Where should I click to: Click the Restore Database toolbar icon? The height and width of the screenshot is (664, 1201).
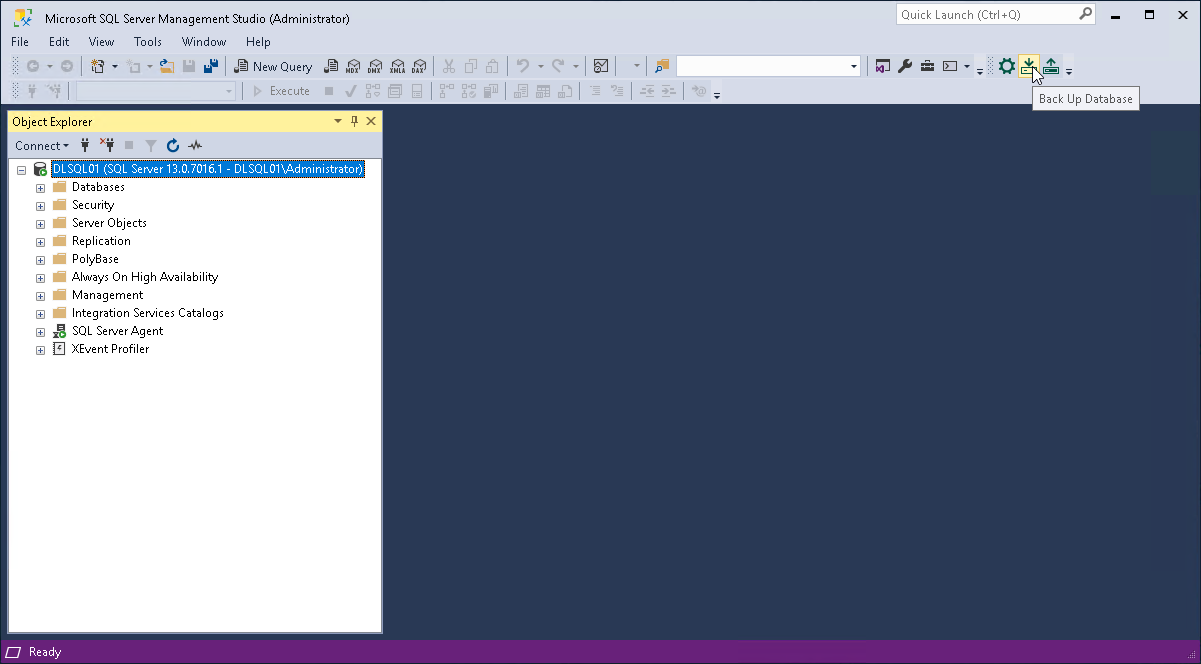tap(1051, 65)
